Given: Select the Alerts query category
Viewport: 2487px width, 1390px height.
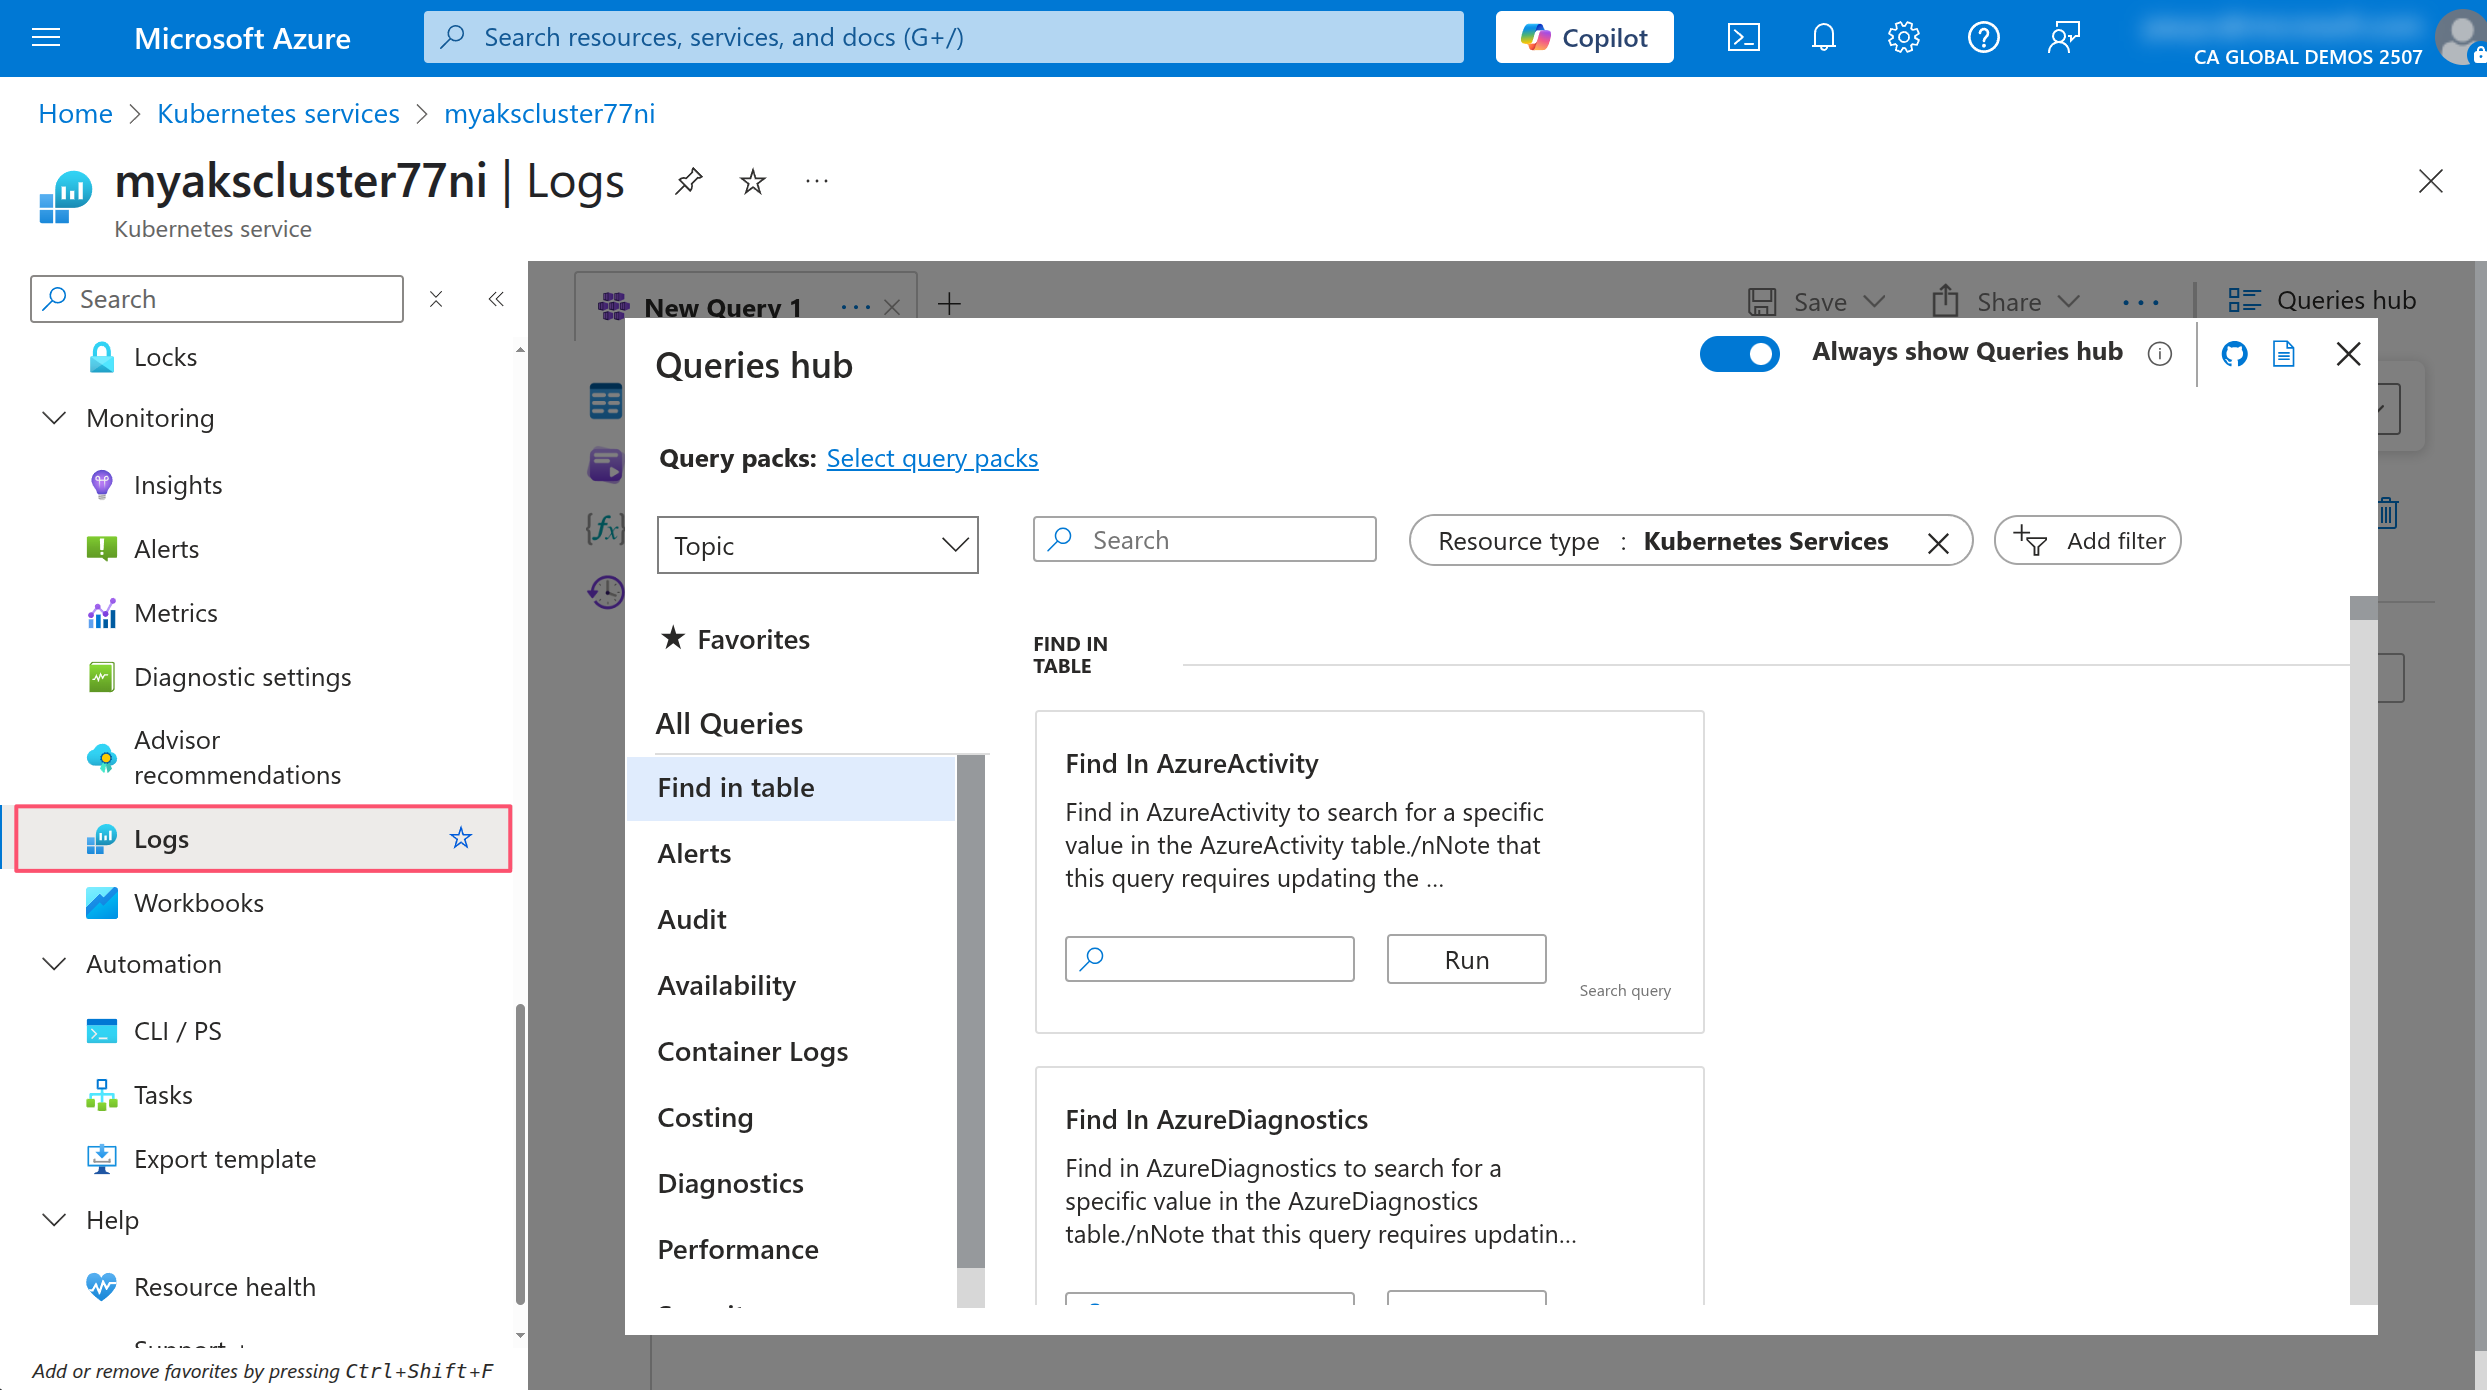Looking at the screenshot, I should pyautogui.click(x=694, y=853).
